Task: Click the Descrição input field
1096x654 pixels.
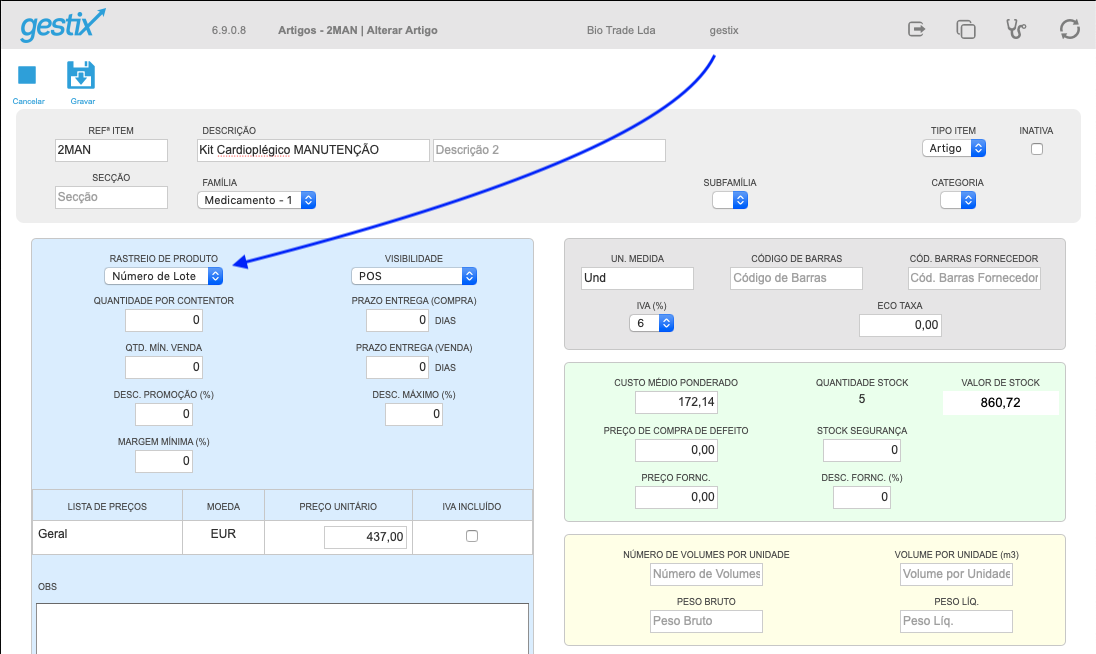Action: coord(313,150)
